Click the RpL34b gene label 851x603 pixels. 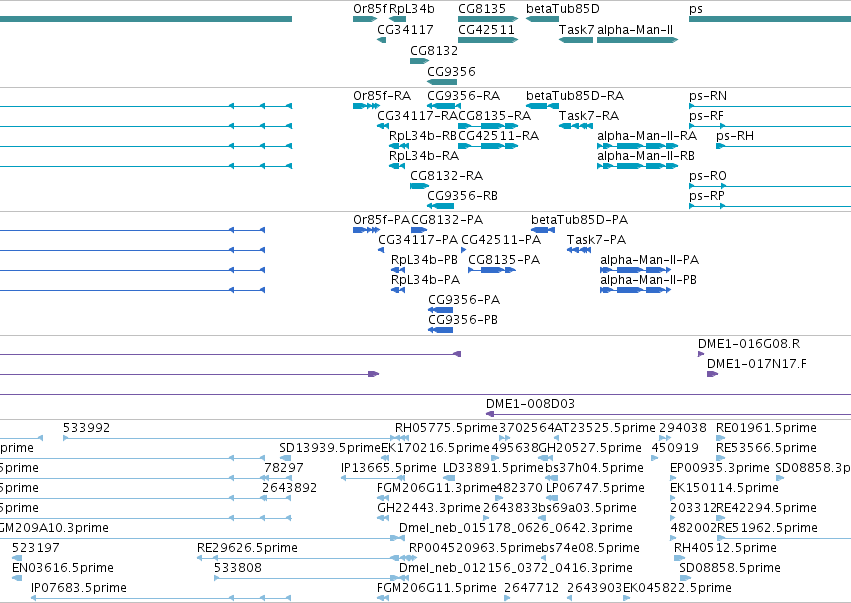click(x=412, y=9)
